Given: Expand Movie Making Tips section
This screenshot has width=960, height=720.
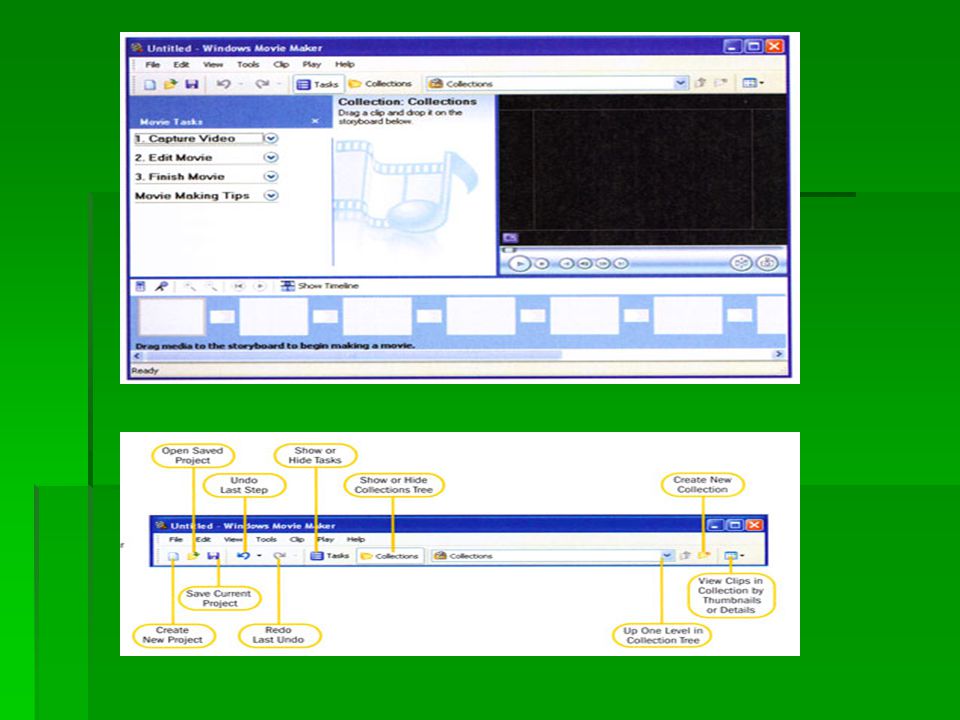Looking at the screenshot, I should pos(271,195).
